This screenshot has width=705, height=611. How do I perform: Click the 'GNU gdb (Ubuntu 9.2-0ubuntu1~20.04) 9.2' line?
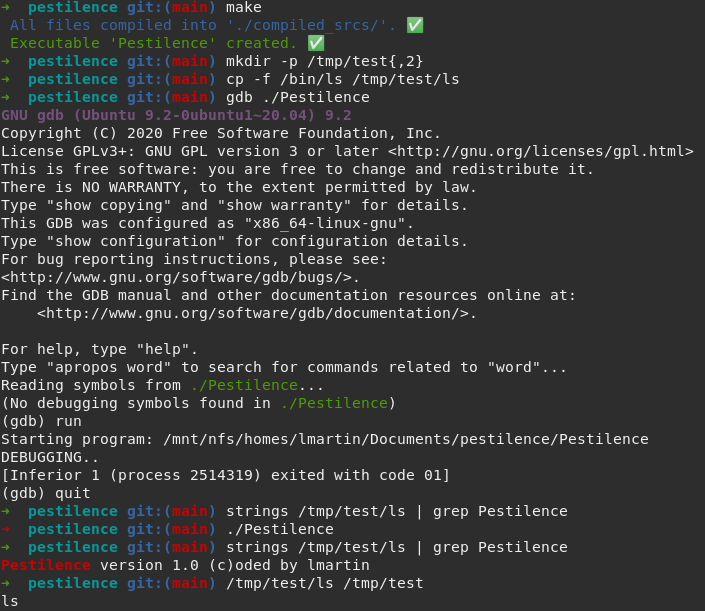pos(176,115)
